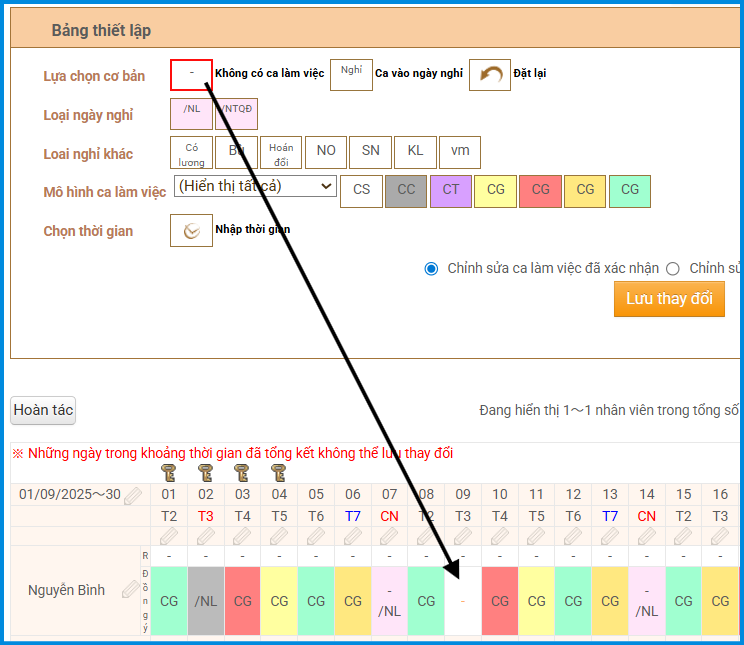
Task: Click the key icon above day 01
Action: (169, 472)
